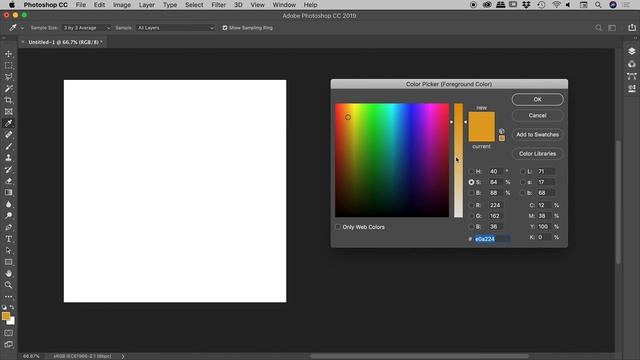640x360 pixels.
Task: Open the Sample Size dropdown
Action: point(86,28)
